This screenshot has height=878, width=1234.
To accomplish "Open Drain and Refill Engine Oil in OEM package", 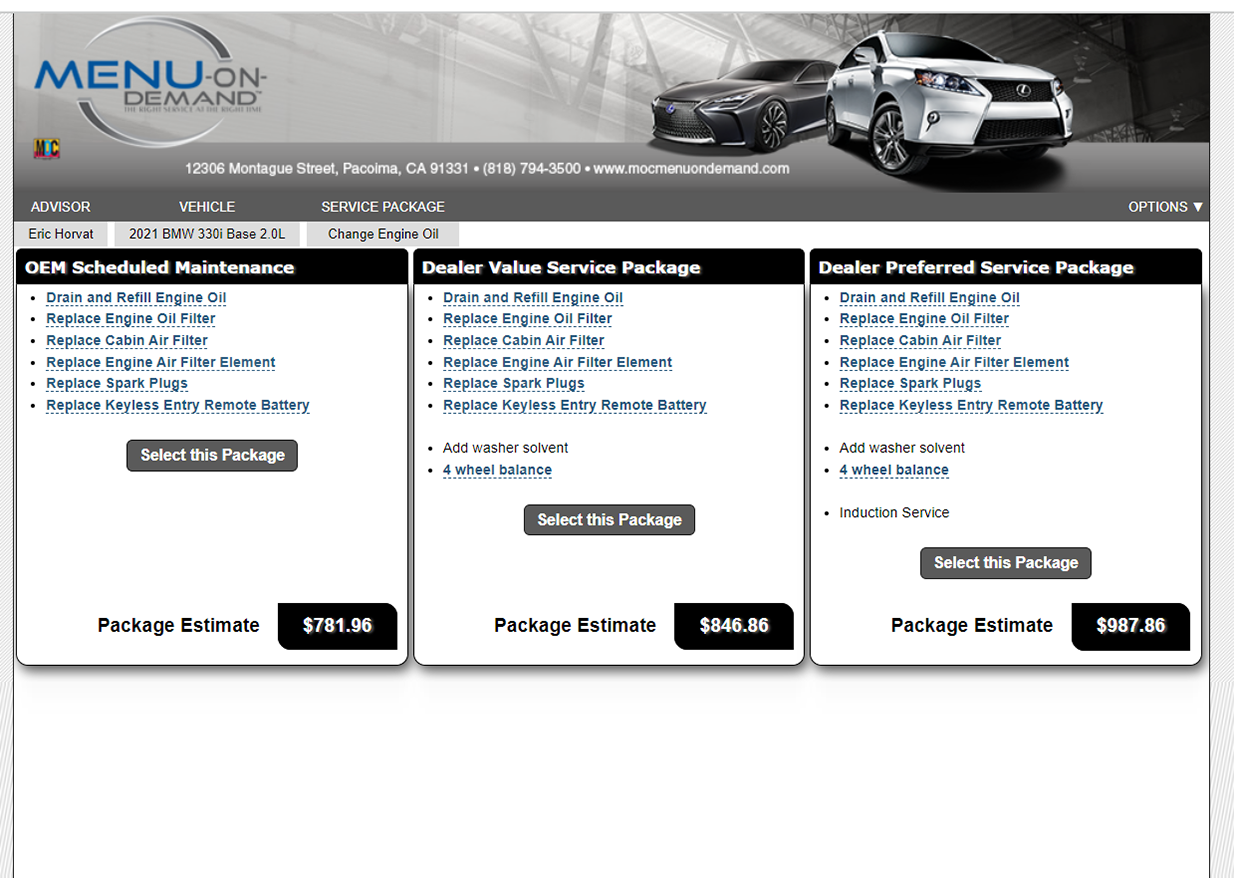I will (136, 298).
